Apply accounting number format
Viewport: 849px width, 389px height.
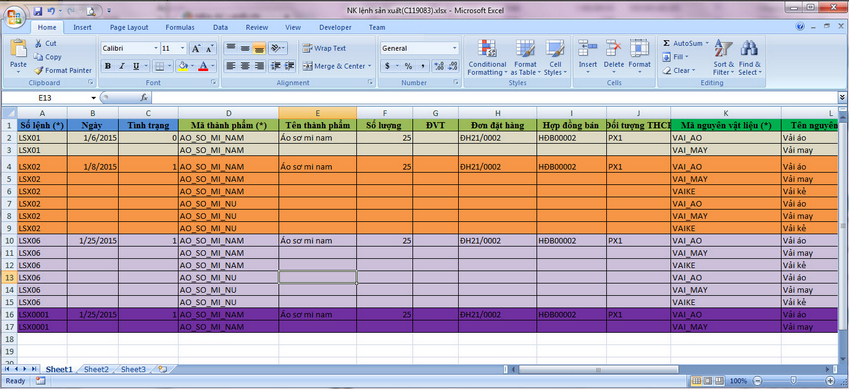pyautogui.click(x=387, y=66)
